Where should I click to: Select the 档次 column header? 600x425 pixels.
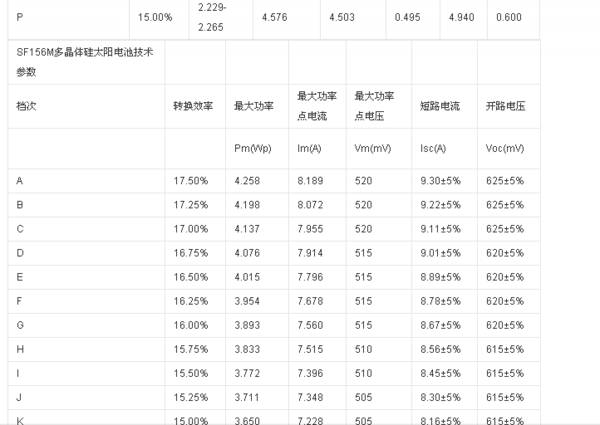pos(26,106)
